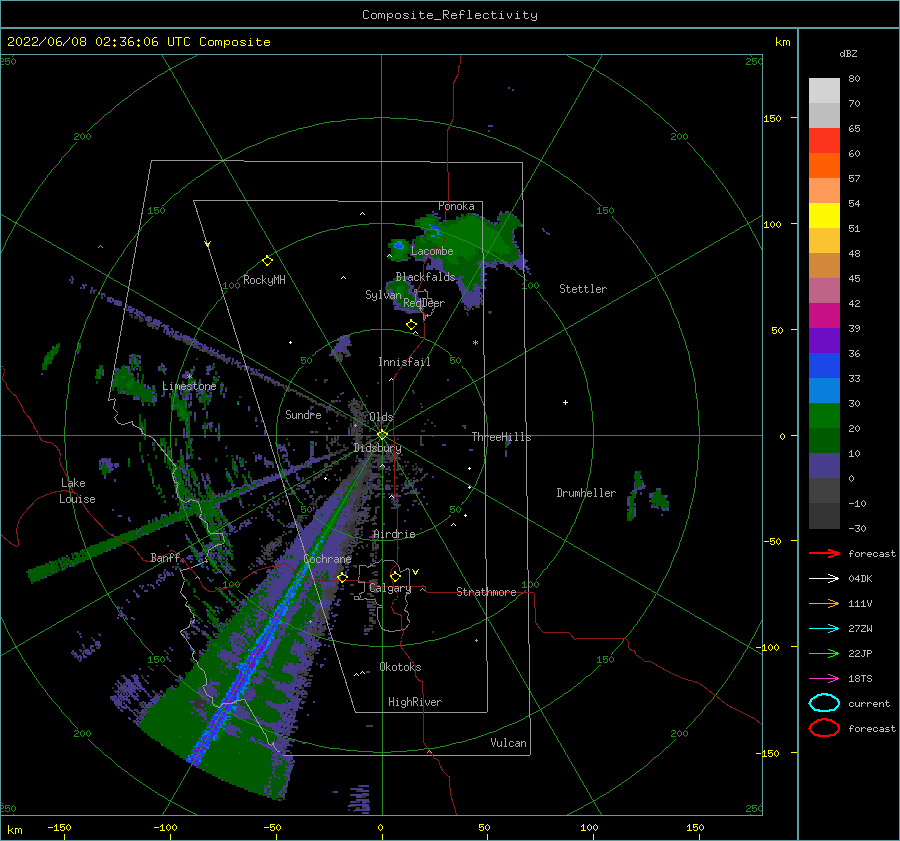Click the Calgary city label
This screenshot has width=900, height=841.
tap(390, 588)
